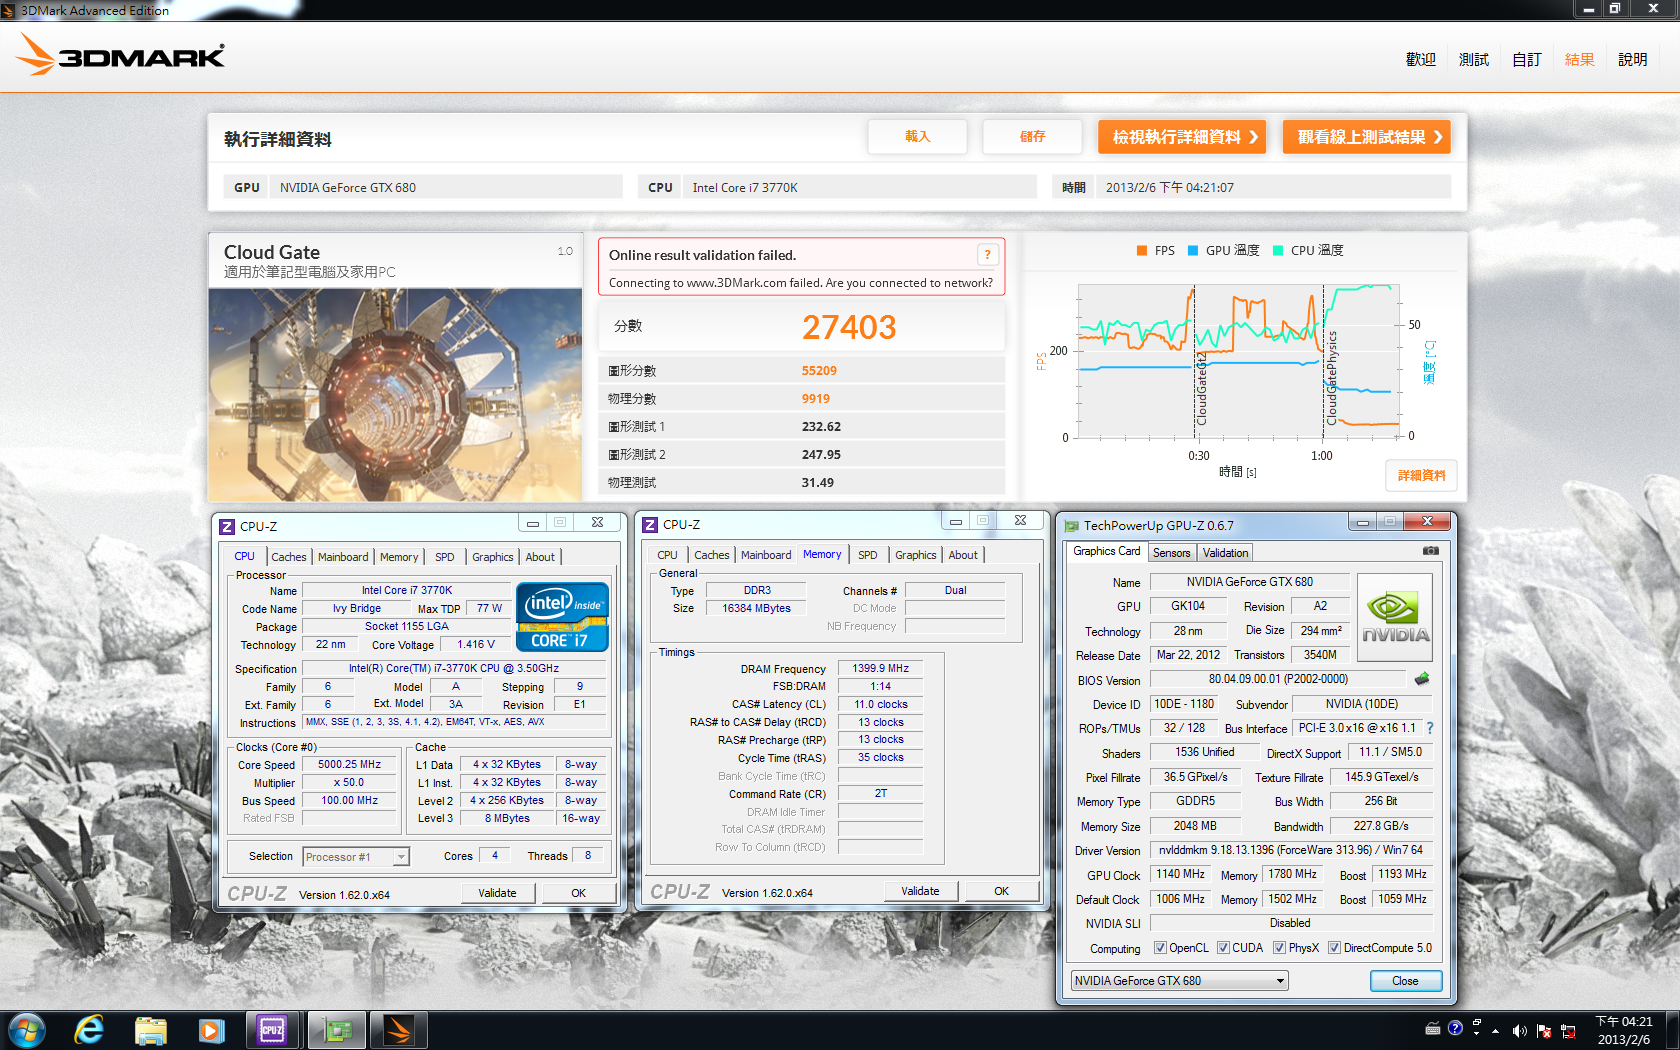Click the DRAM Frequency value 1399.9 MHz
The image size is (1680, 1050).
[x=880, y=668]
